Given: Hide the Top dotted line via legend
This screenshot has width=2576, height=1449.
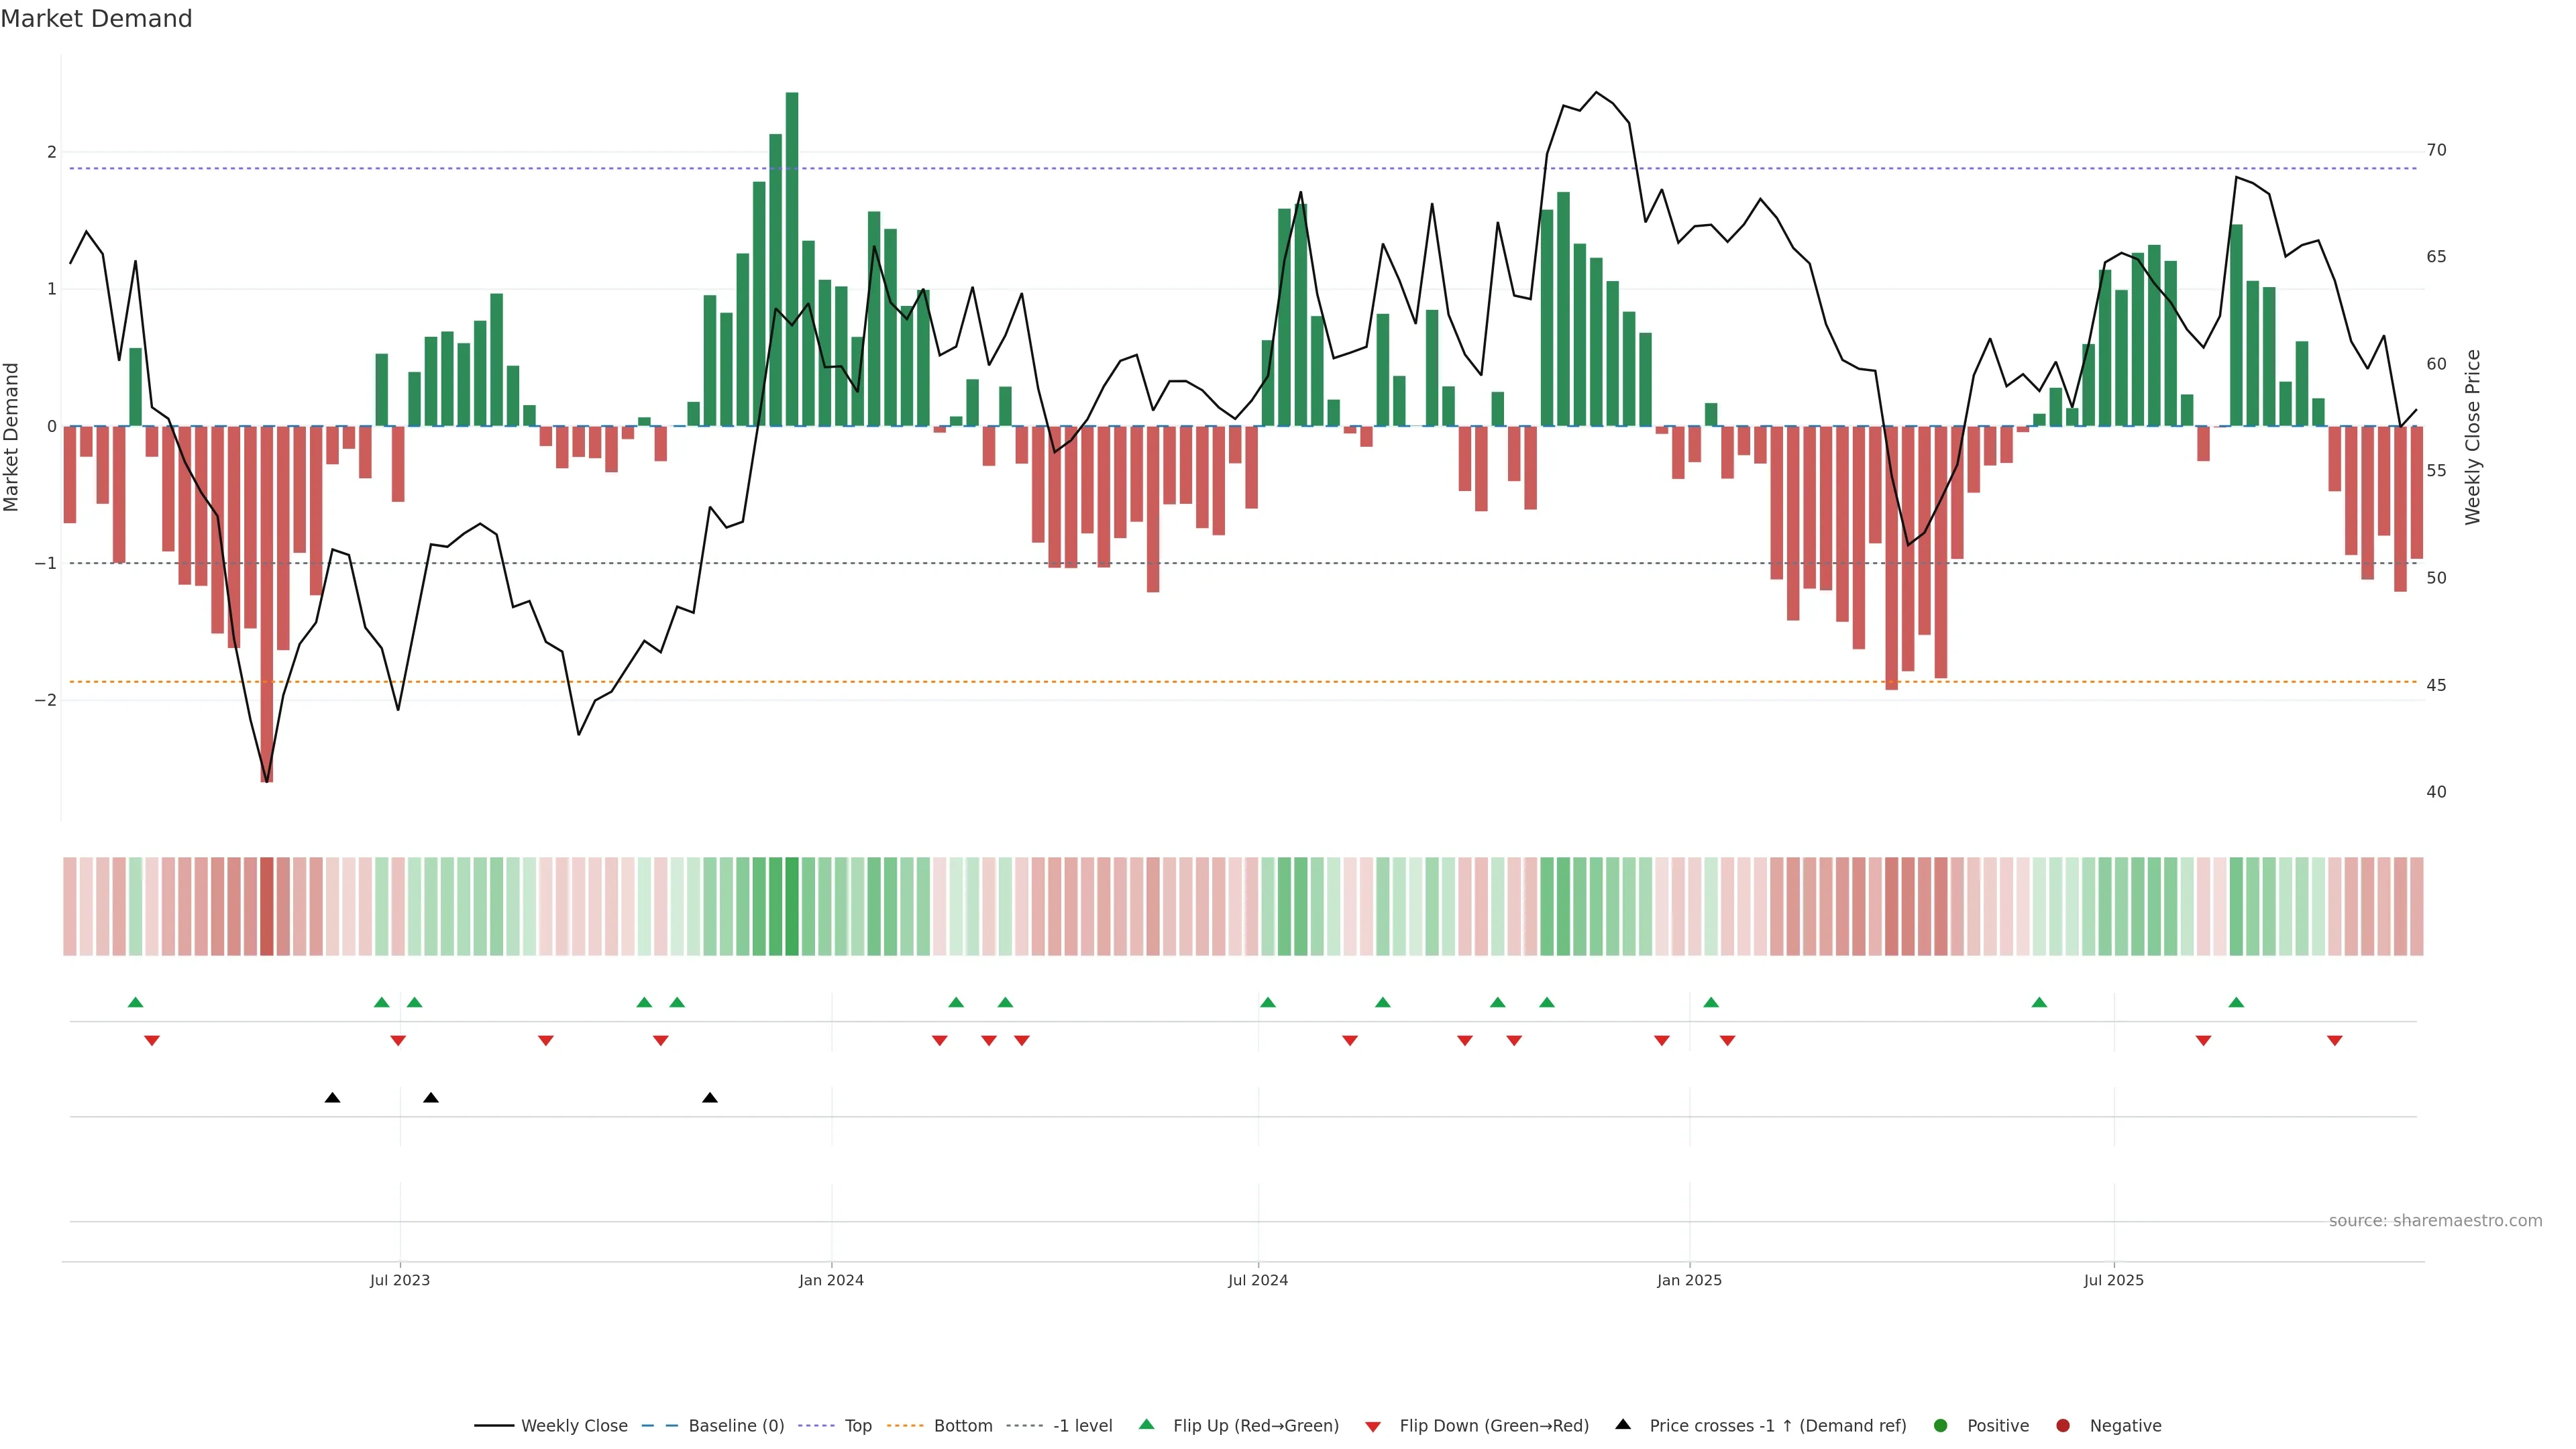Looking at the screenshot, I should click(x=857, y=1426).
